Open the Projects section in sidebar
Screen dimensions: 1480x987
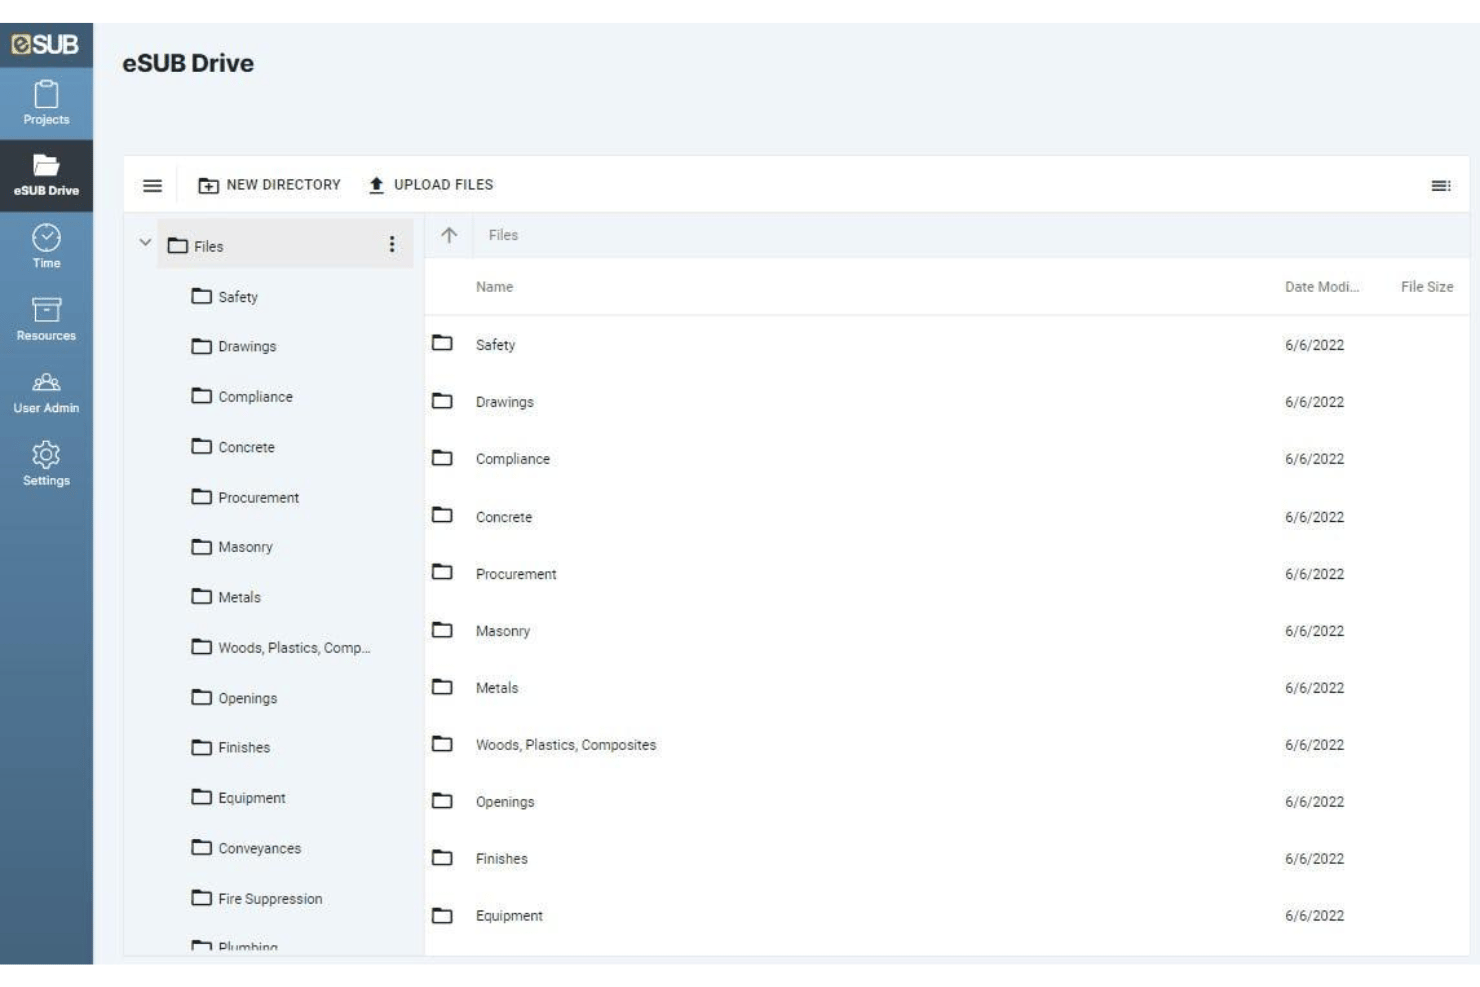click(x=46, y=103)
